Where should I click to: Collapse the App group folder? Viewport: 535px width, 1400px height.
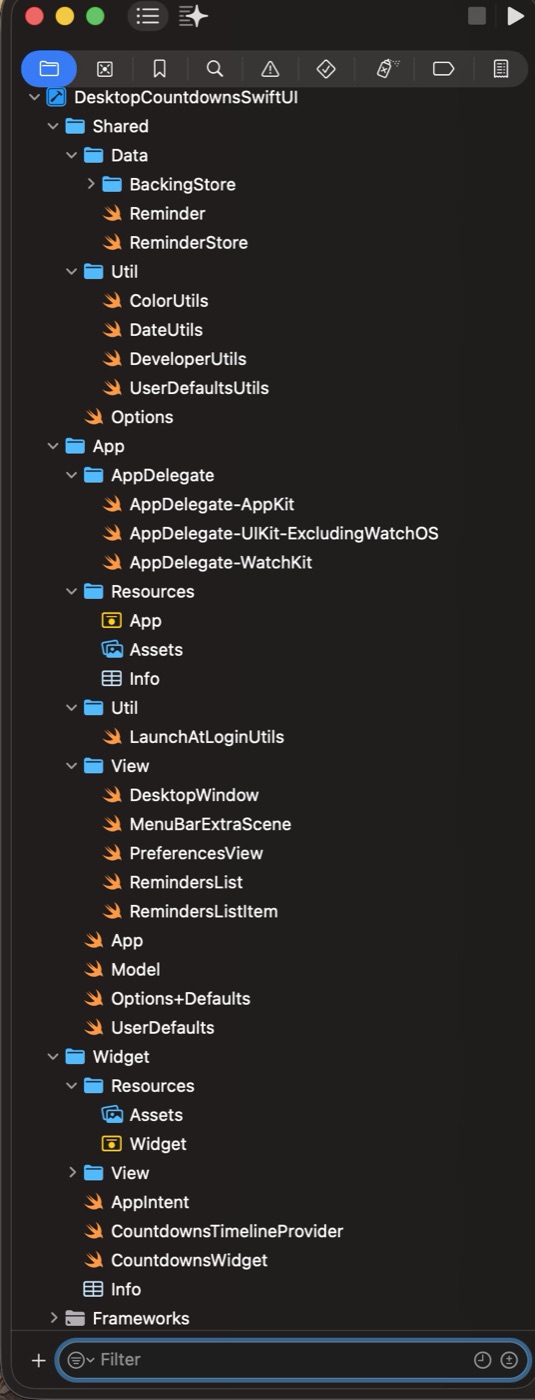tap(53, 446)
